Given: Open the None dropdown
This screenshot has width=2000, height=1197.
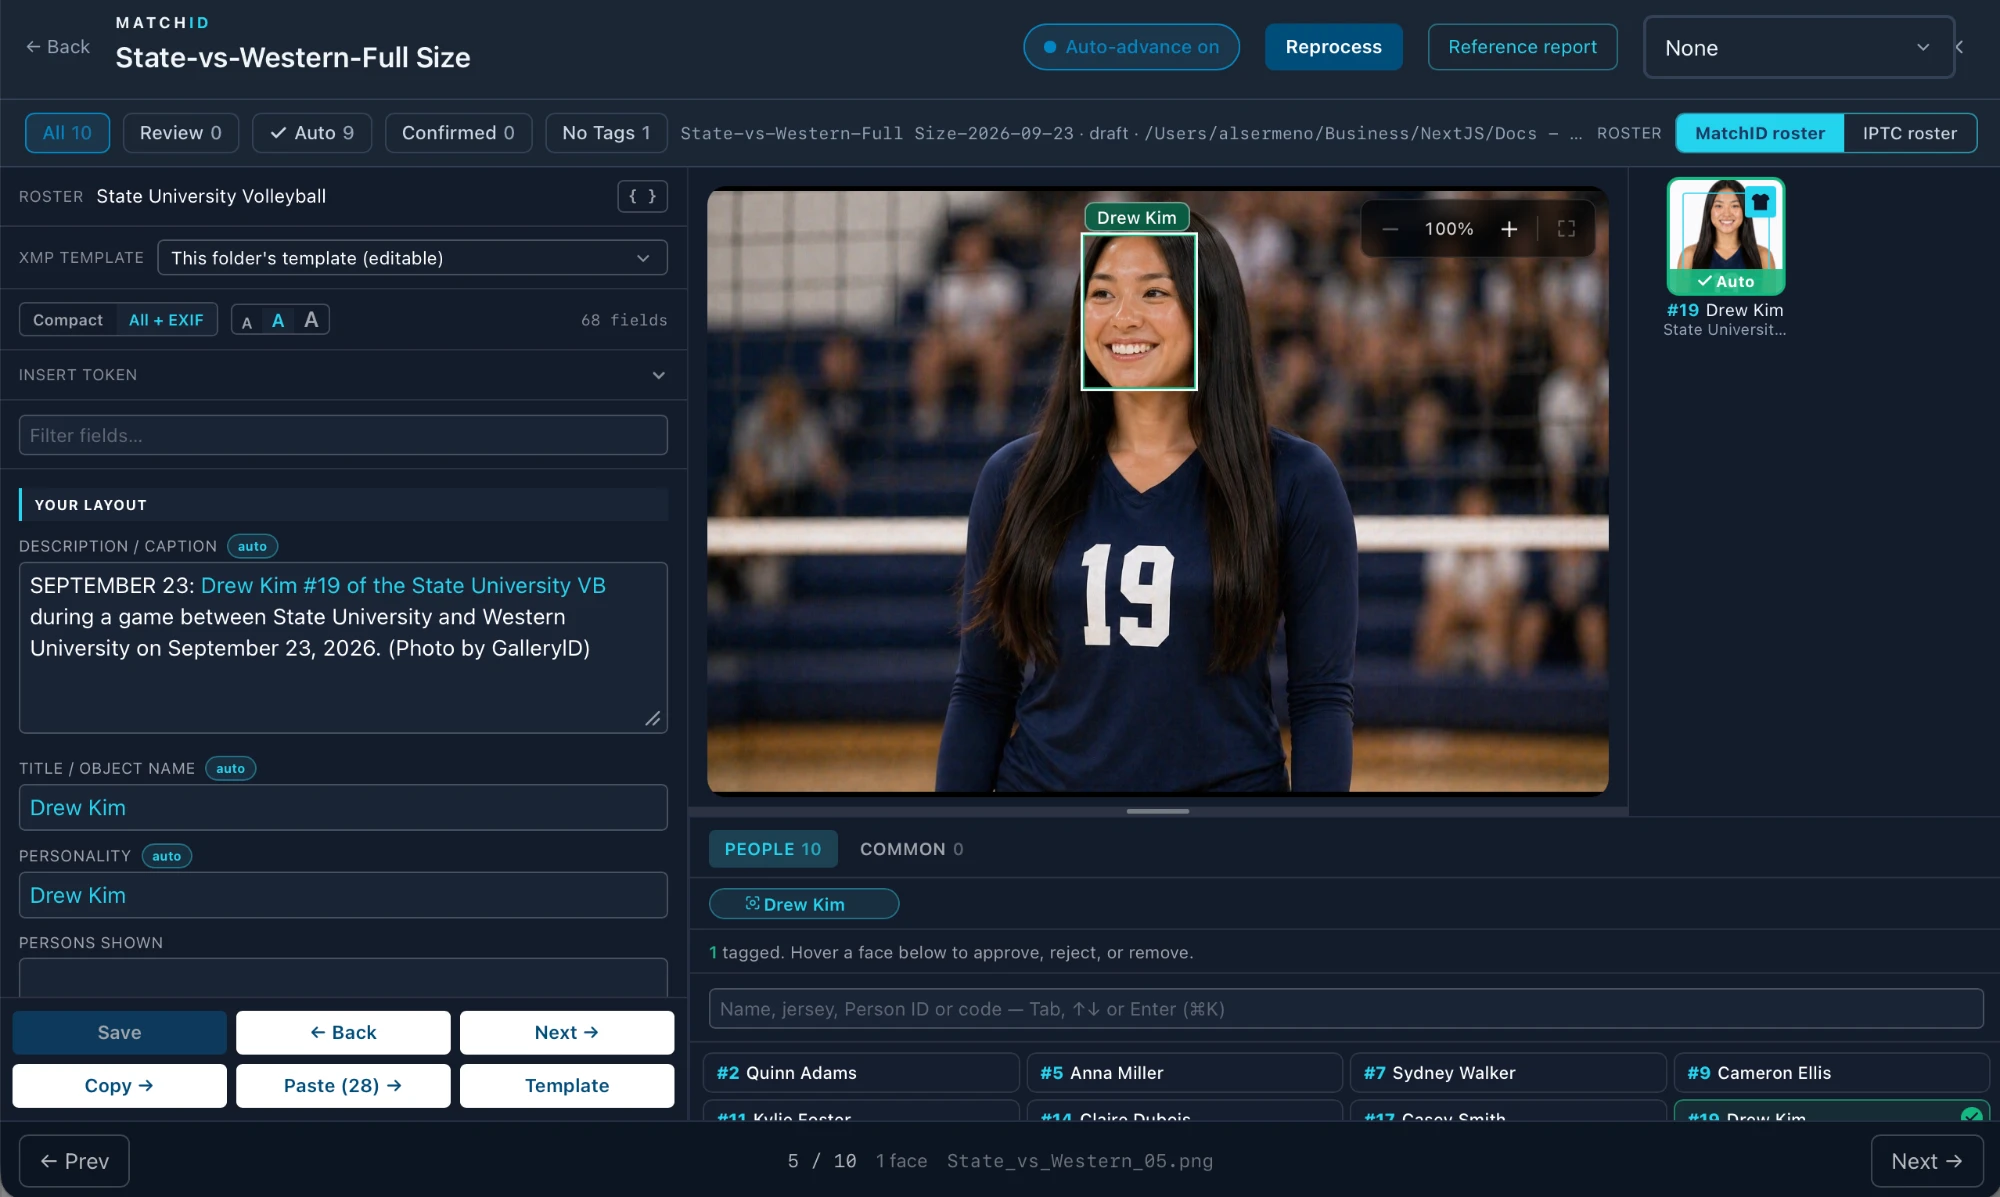Looking at the screenshot, I should (x=1798, y=47).
